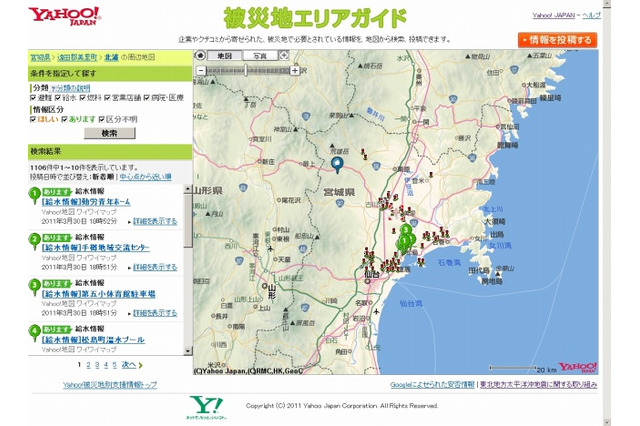The image size is (640, 426).
Task: Open 東北地方太平洋沖地震に関する取り組み link
Action: pos(538,385)
